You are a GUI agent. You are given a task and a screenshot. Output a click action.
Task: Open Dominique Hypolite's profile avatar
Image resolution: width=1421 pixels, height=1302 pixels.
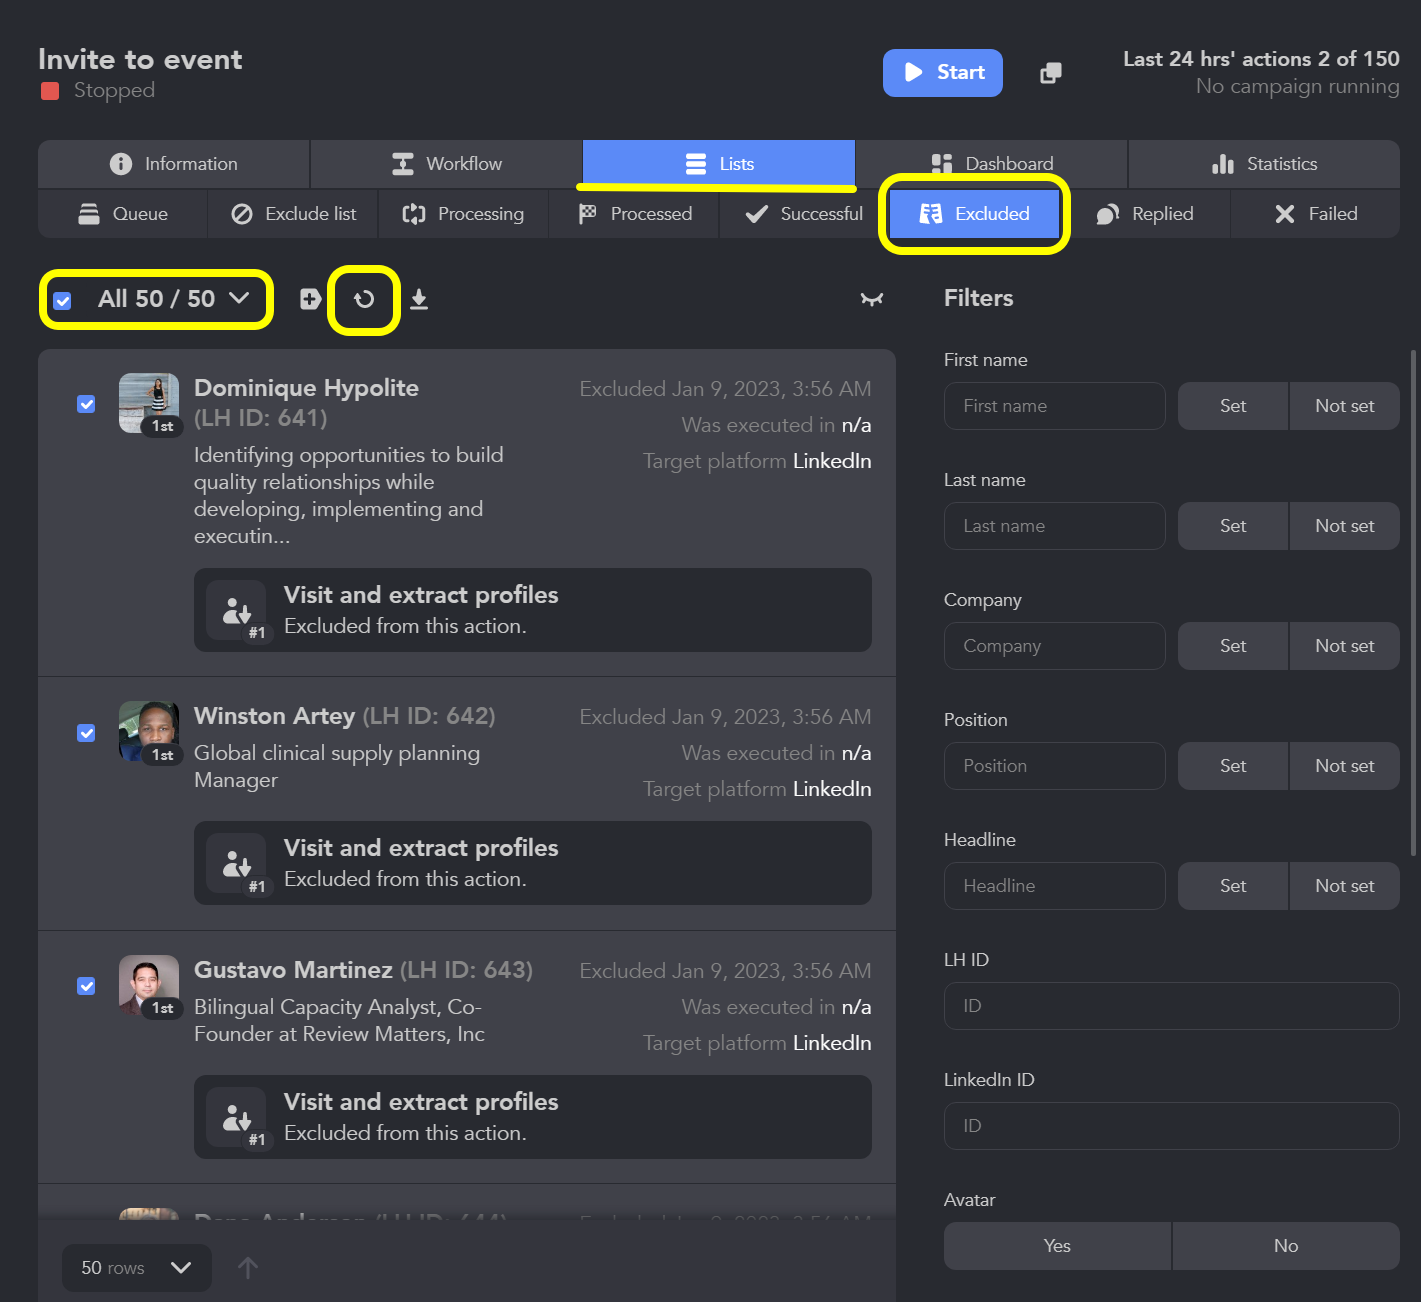point(149,402)
